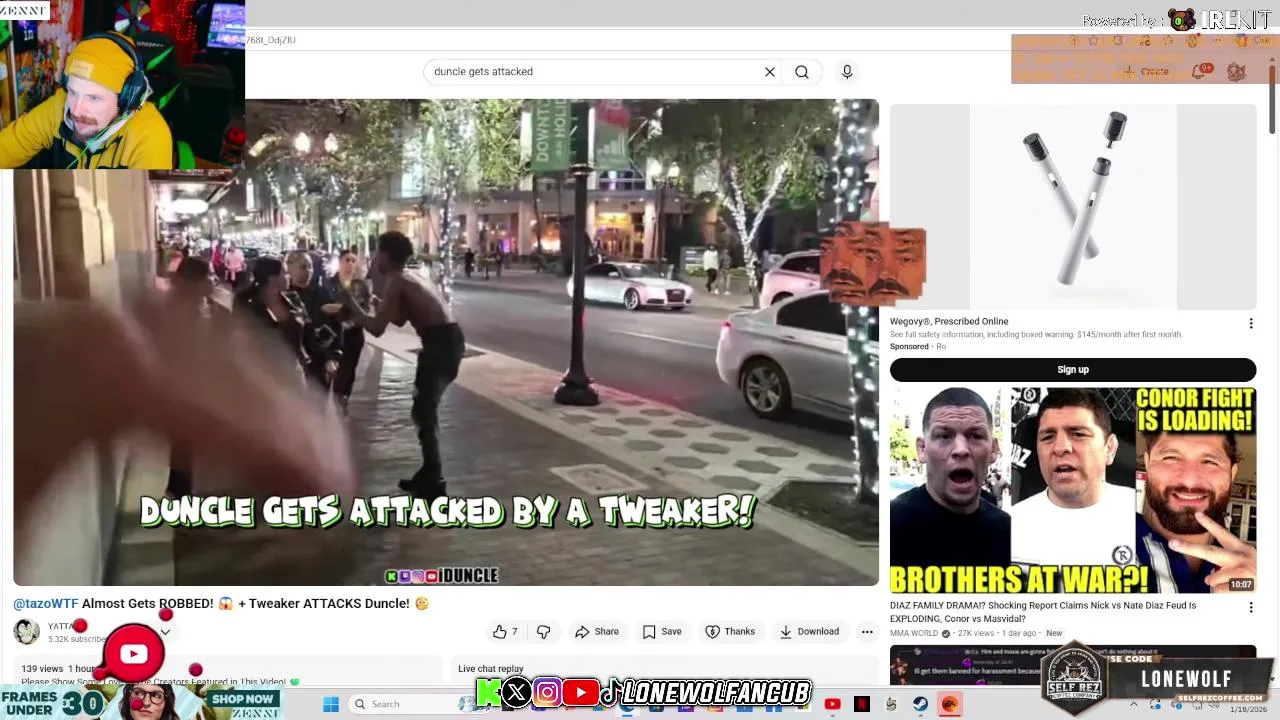Open the Windows Start menu
The image size is (1280, 720).
[x=331, y=704]
